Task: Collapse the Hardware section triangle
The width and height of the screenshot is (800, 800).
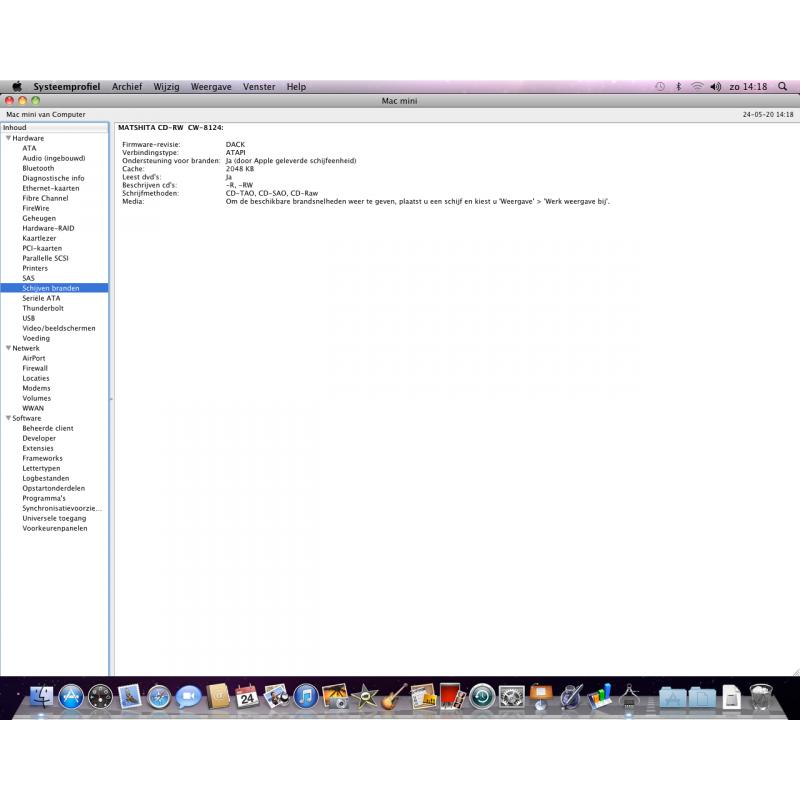Action: (8, 138)
